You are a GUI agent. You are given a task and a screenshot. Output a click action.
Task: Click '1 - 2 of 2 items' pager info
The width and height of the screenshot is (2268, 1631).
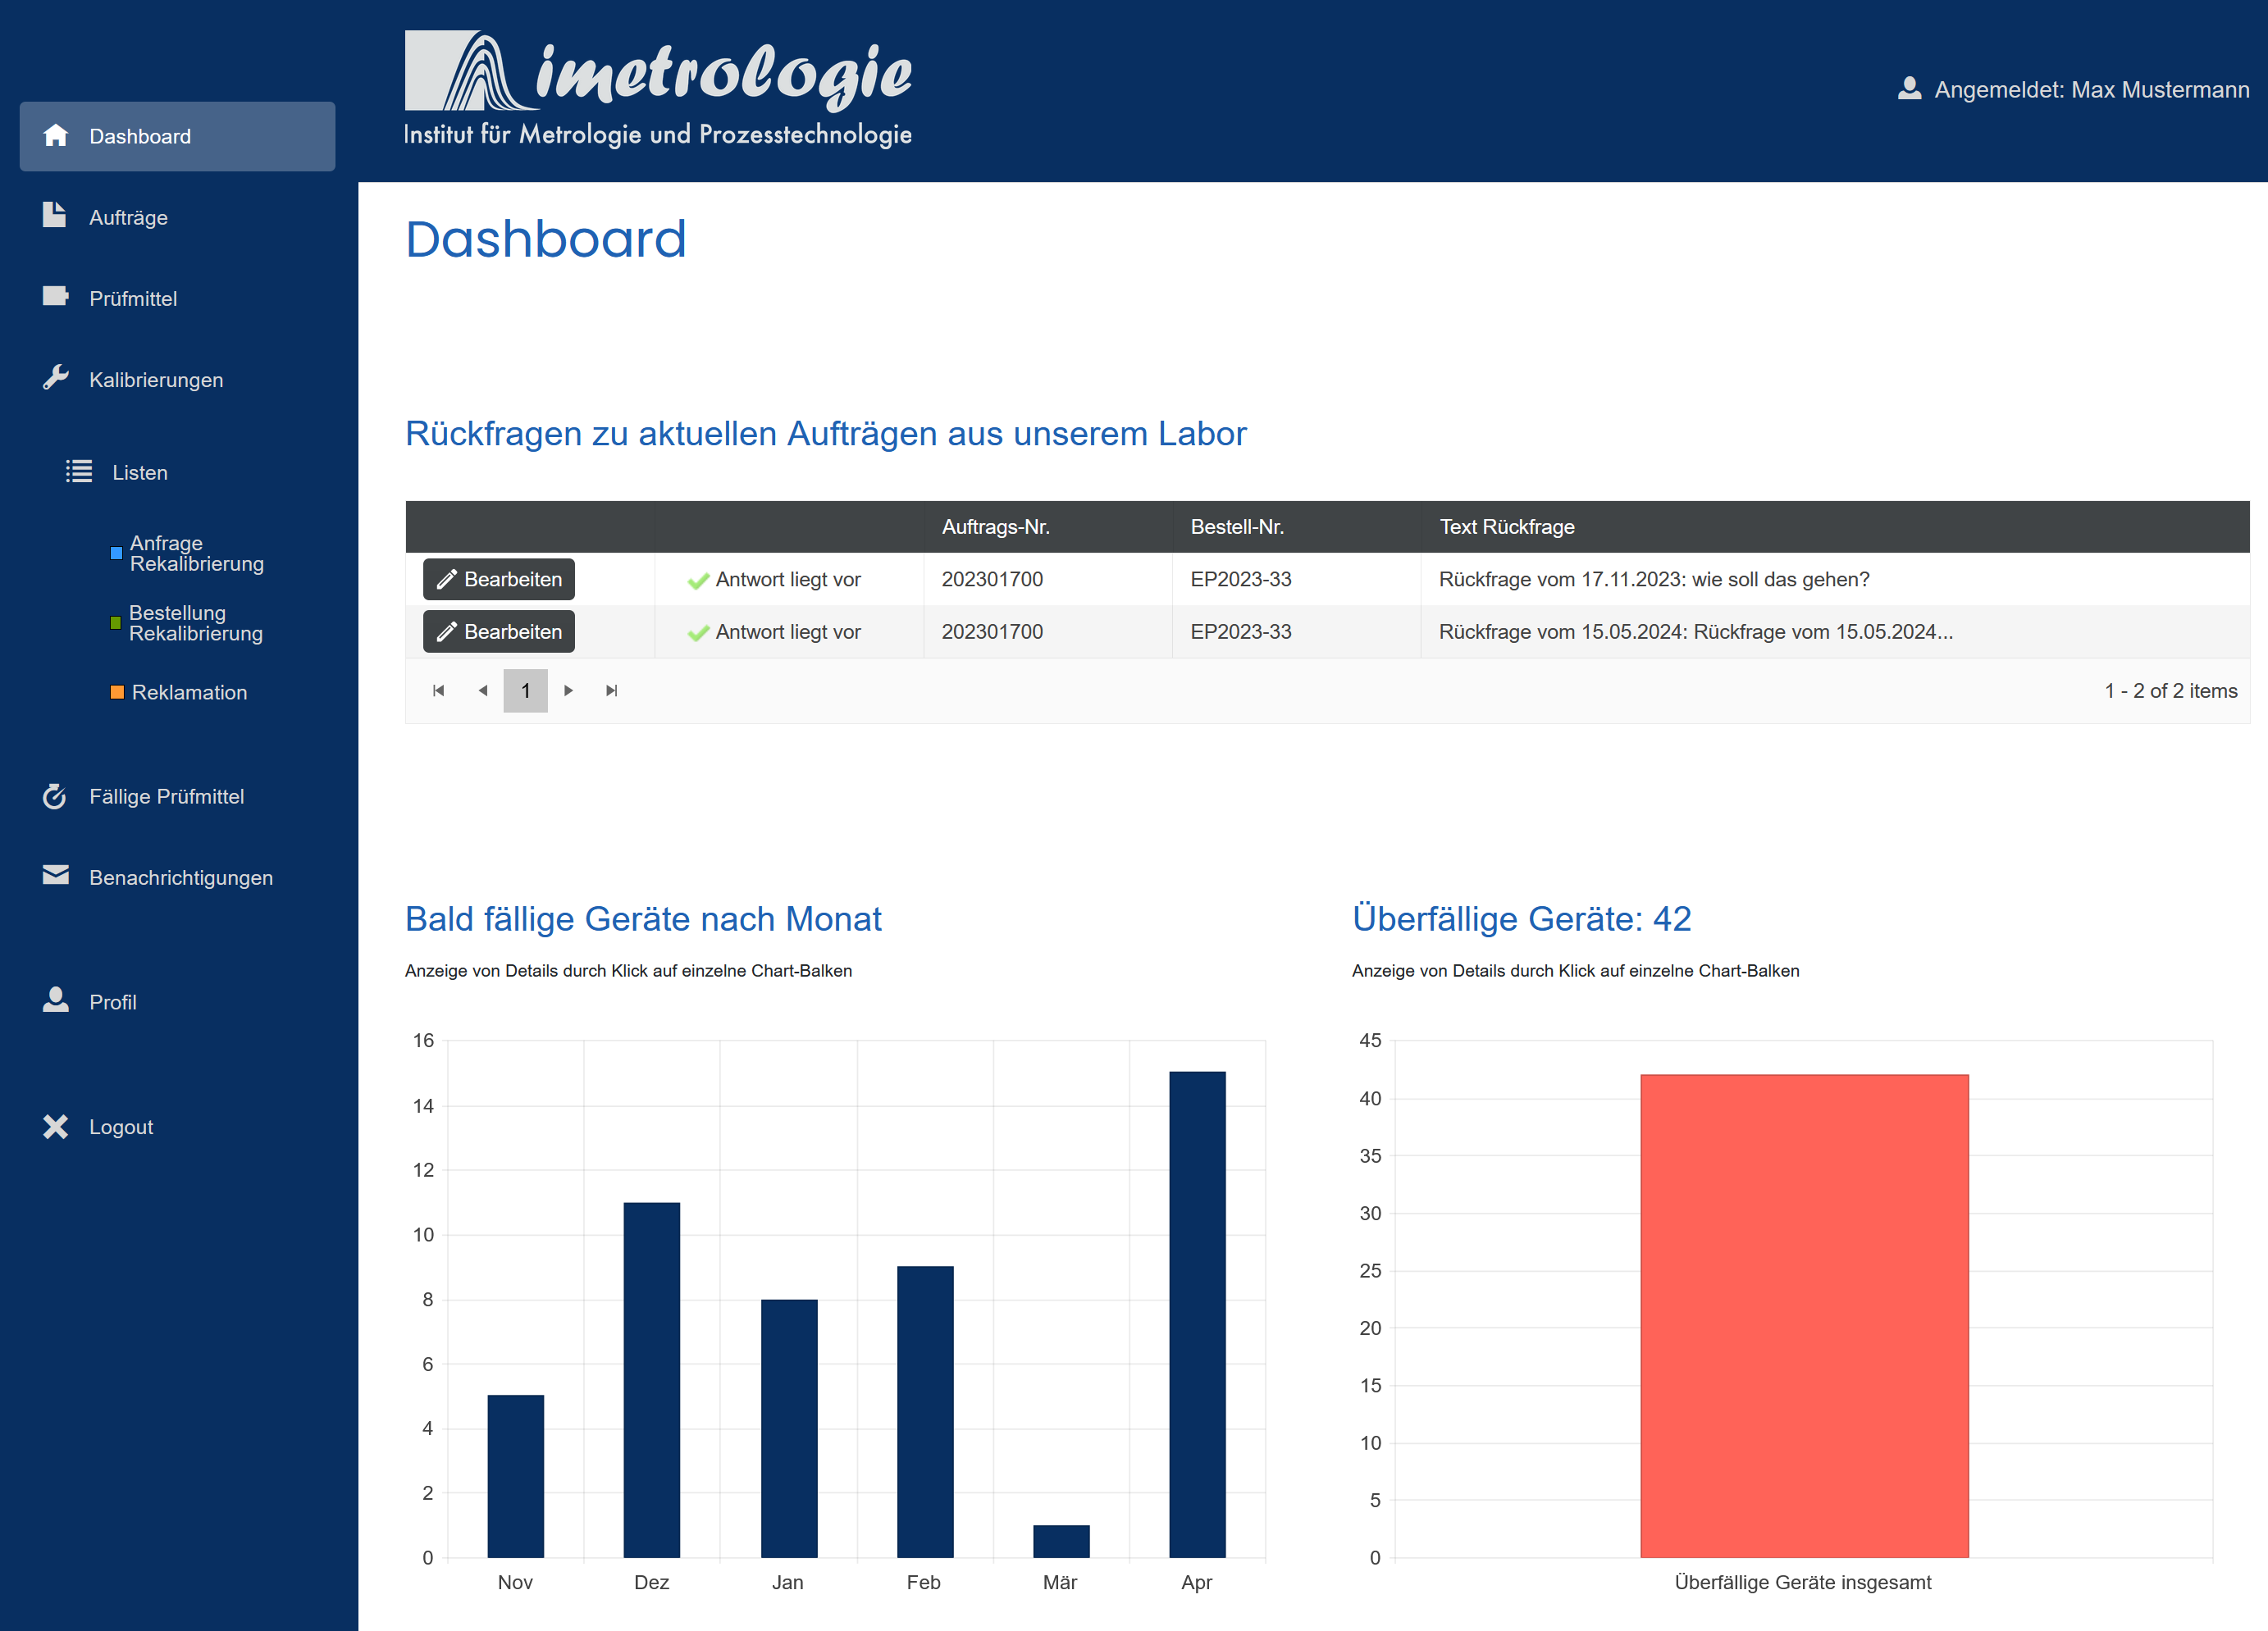pyautogui.click(x=2171, y=691)
